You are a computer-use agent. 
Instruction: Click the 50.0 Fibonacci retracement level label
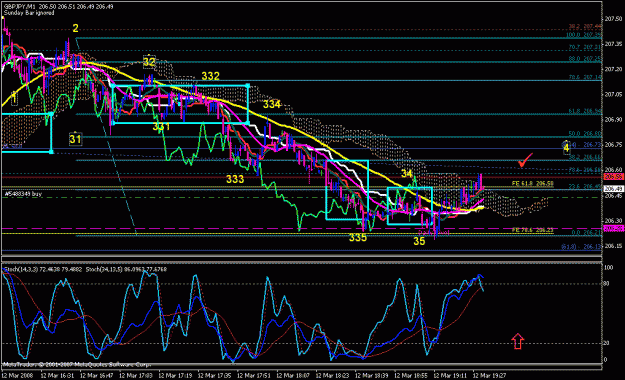click(x=585, y=134)
